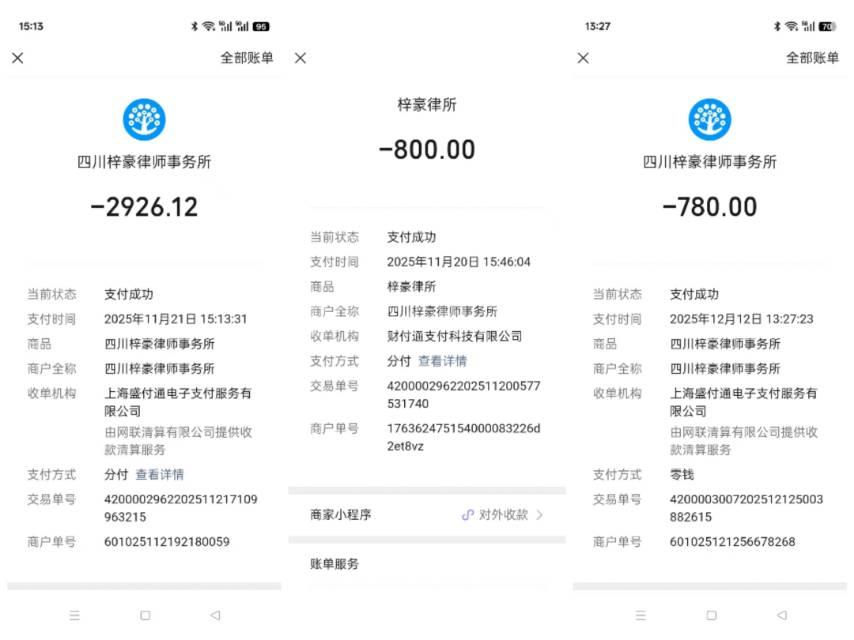Screen dimensions: 854x640
Task: Open the recents menu icon on the 15:13 screen
Action: (75, 615)
